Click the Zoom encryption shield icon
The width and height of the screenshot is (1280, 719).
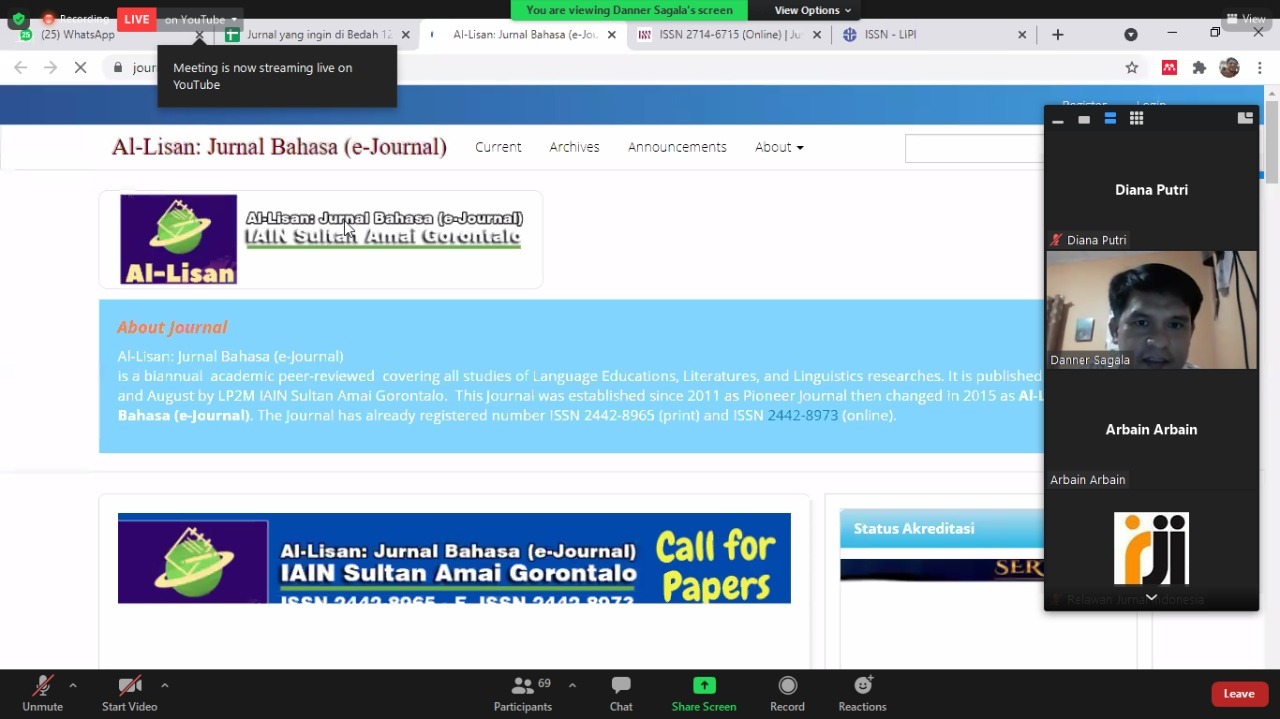18,19
